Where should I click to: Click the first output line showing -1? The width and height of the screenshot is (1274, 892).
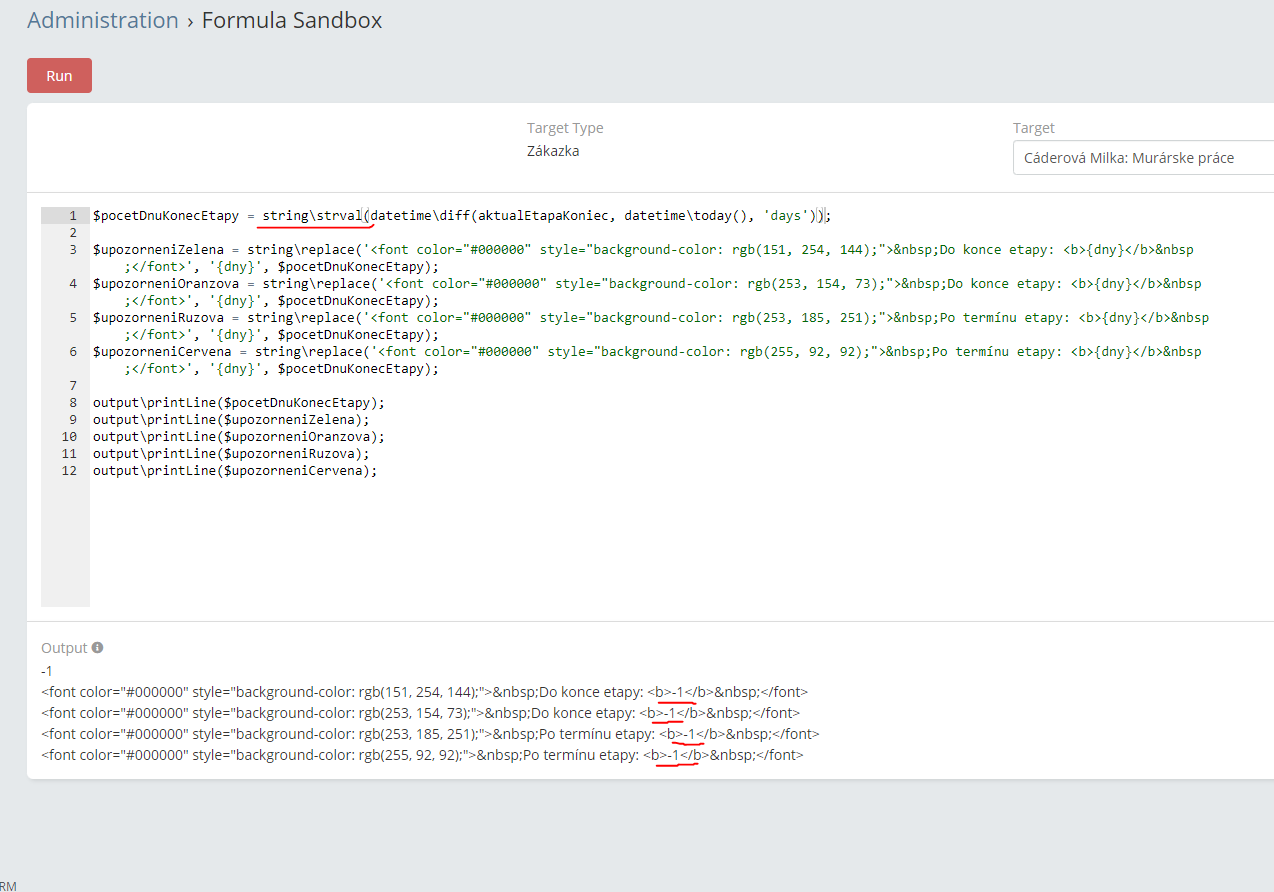point(47,670)
